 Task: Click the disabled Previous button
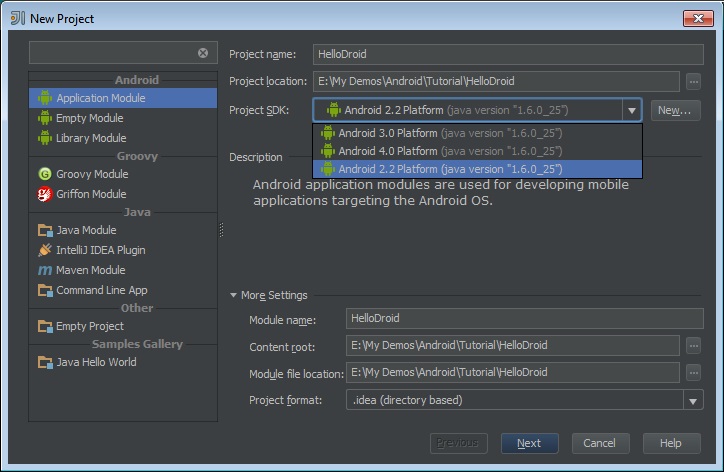(459, 443)
